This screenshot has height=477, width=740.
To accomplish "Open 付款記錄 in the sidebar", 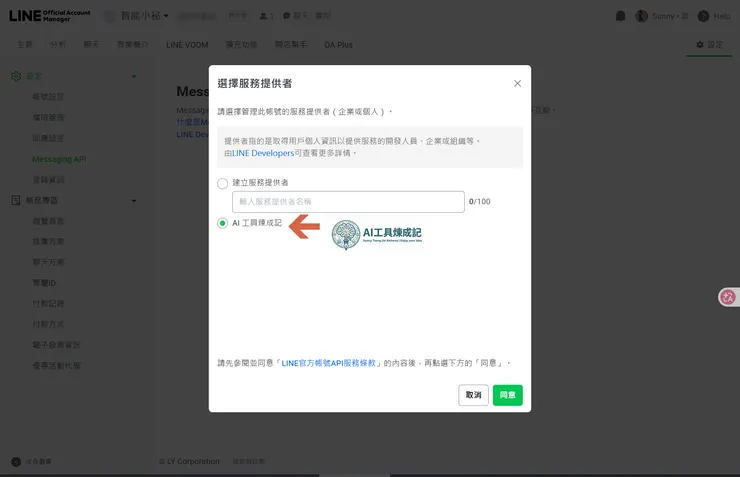I will [x=48, y=304].
